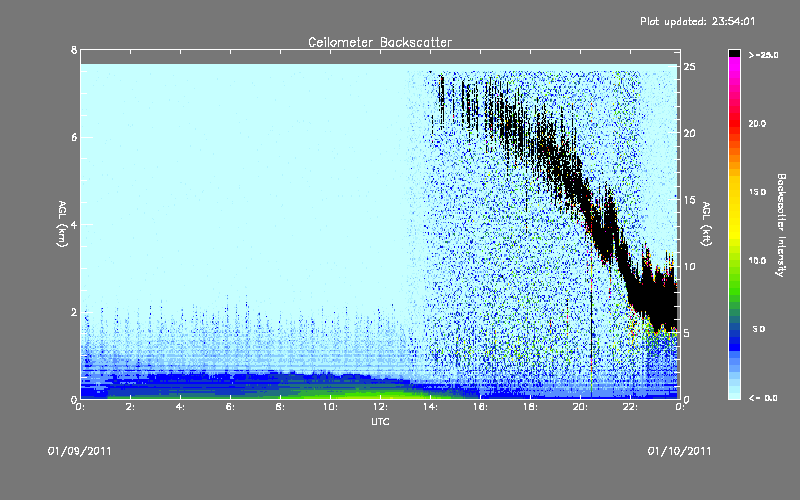Click the UTC x-axis label

(x=380, y=422)
